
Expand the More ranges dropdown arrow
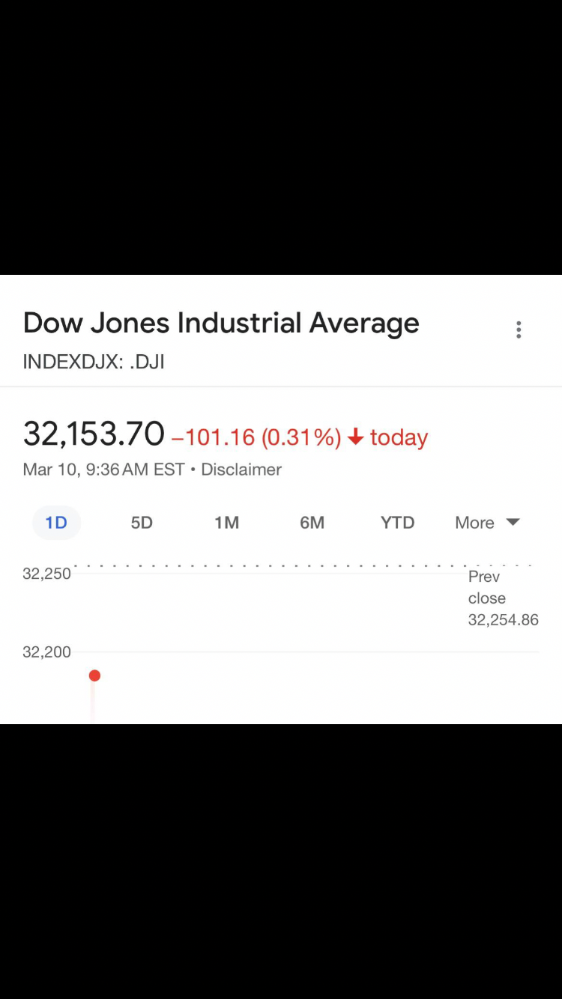pos(513,522)
